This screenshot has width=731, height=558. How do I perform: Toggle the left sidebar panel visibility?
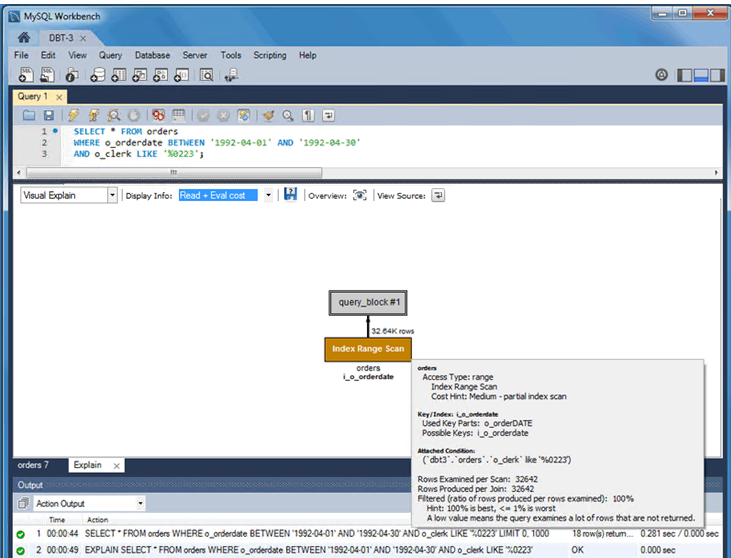tap(685, 75)
